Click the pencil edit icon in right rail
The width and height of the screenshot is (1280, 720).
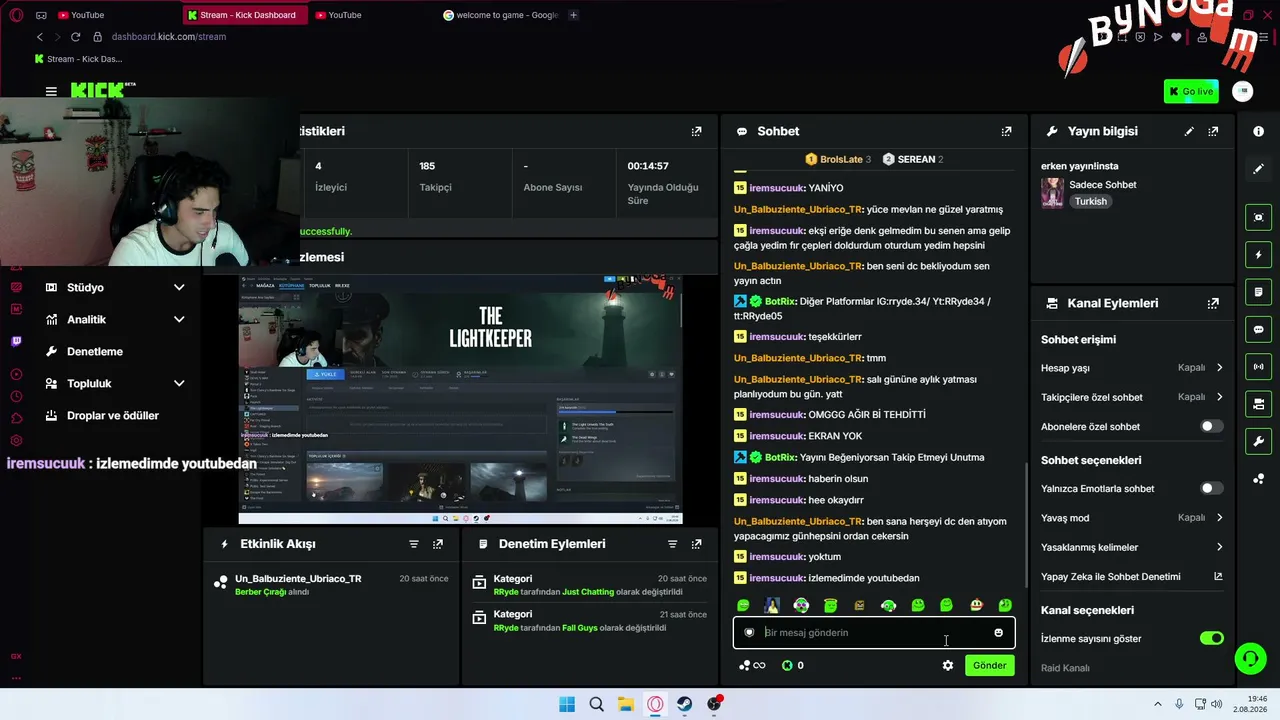(1258, 169)
